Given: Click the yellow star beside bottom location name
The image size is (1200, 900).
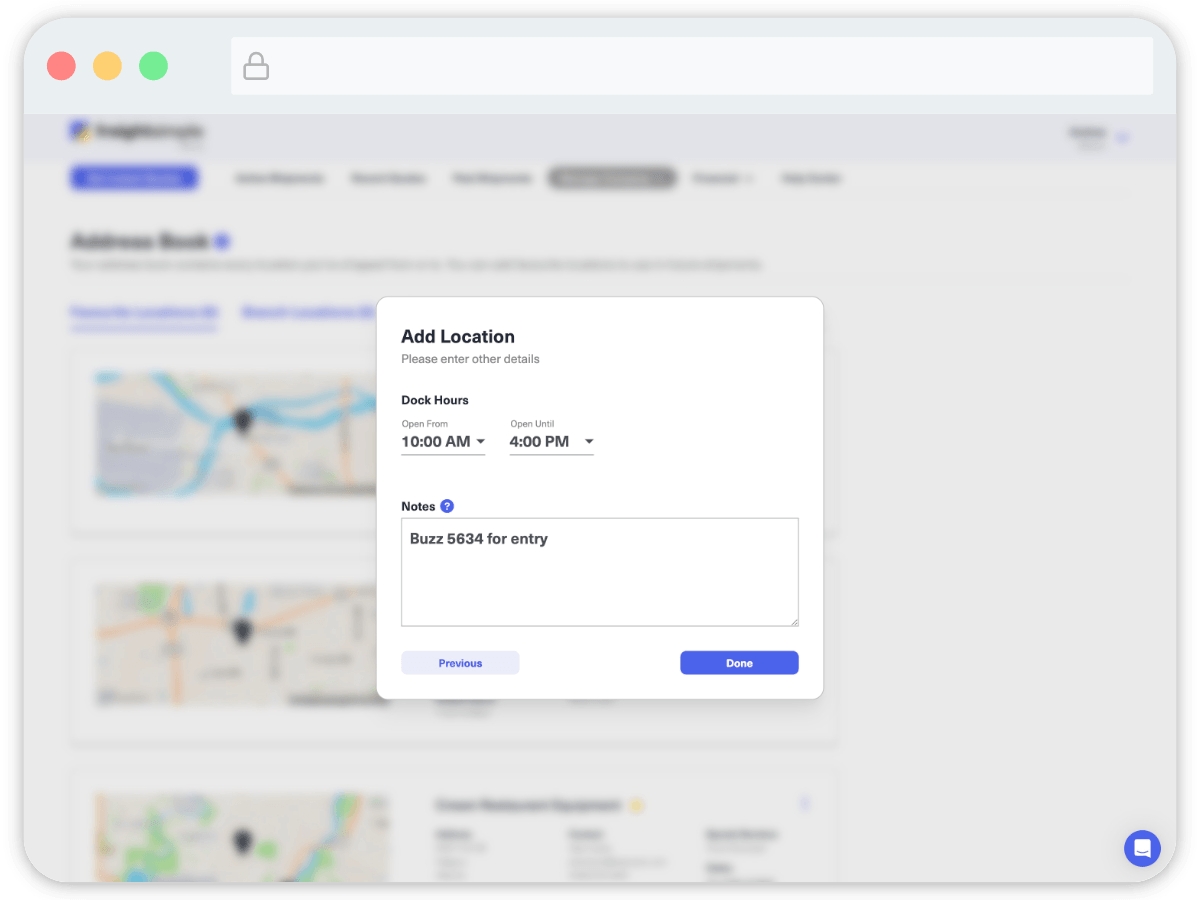Looking at the screenshot, I should click(x=636, y=805).
